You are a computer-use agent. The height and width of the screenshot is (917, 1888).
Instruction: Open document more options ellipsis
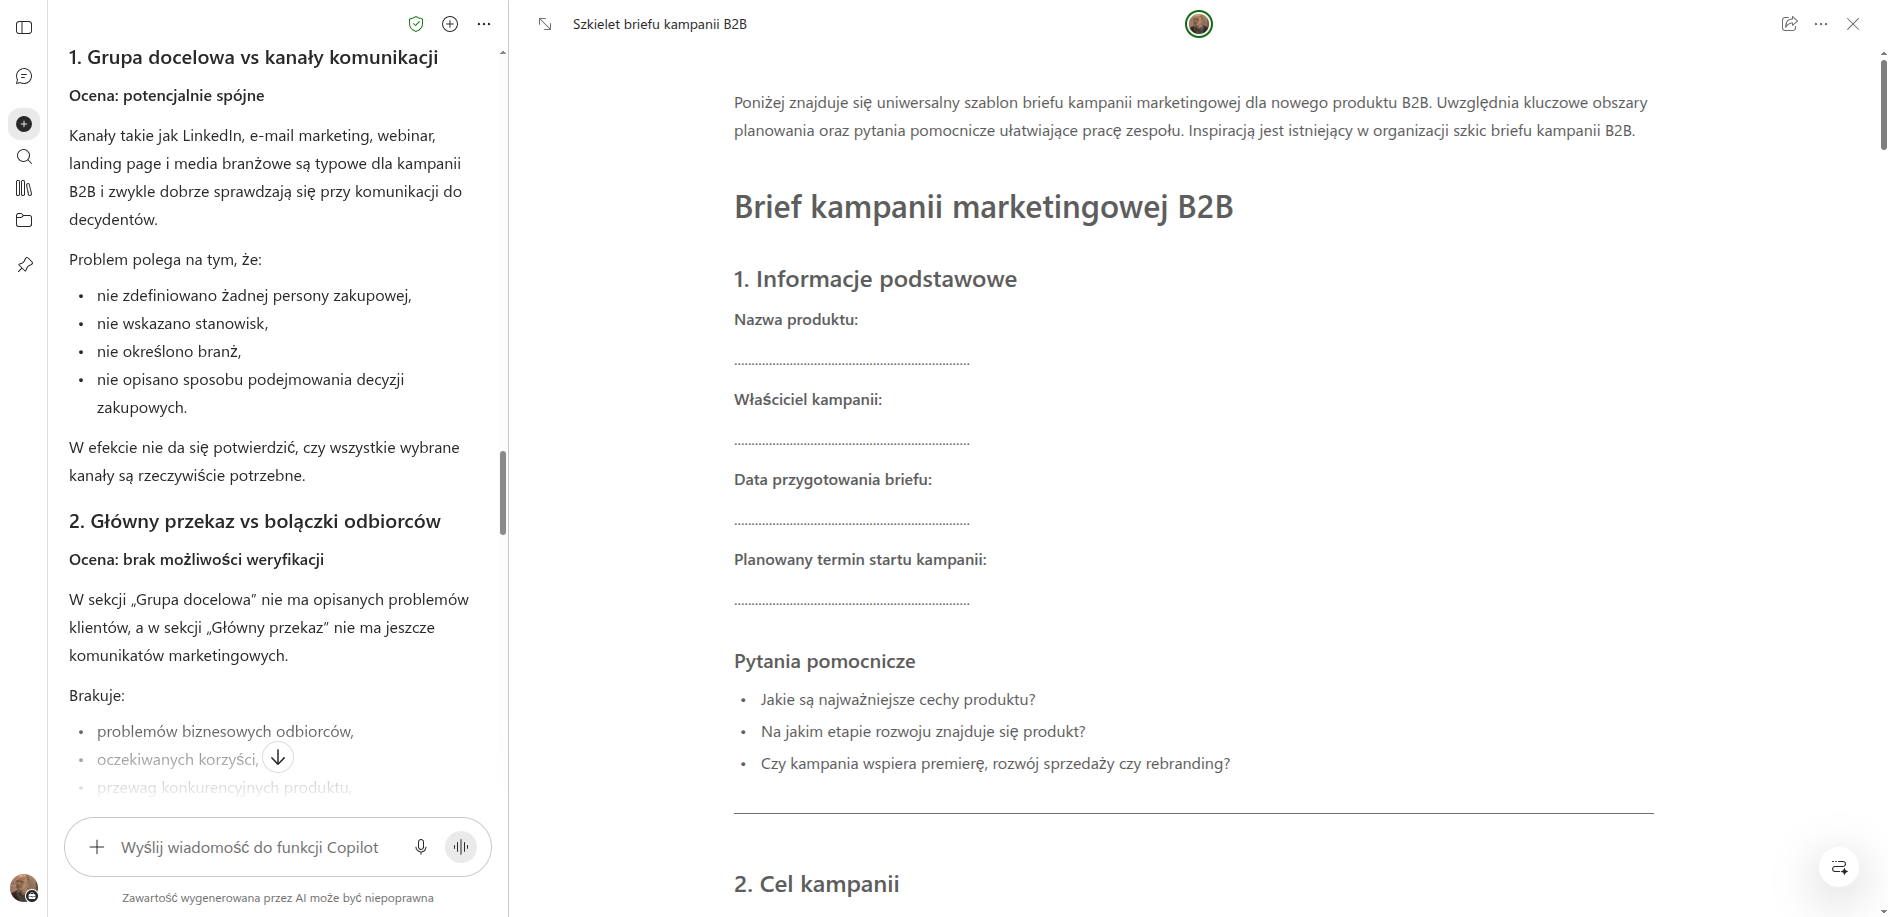[x=1821, y=24]
